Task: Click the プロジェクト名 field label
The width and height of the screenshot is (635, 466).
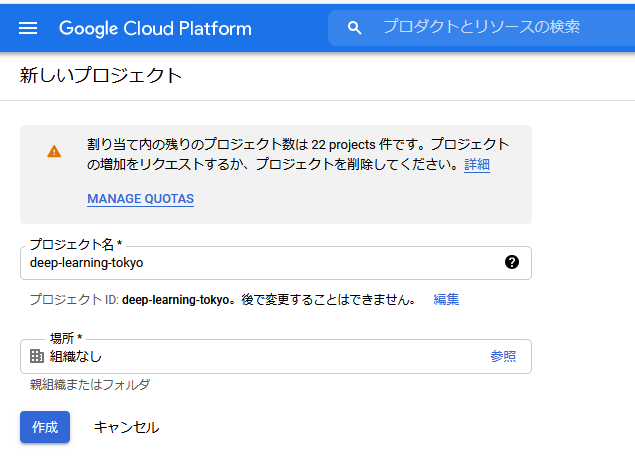Action: pos(76,244)
